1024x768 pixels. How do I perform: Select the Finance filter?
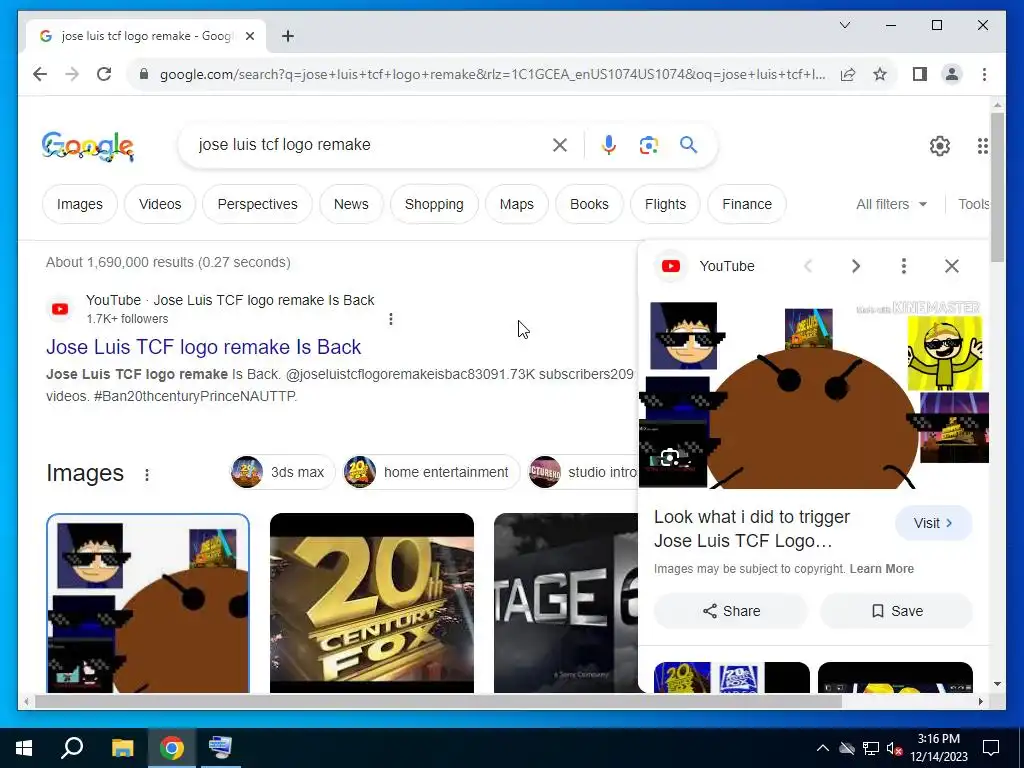747,204
